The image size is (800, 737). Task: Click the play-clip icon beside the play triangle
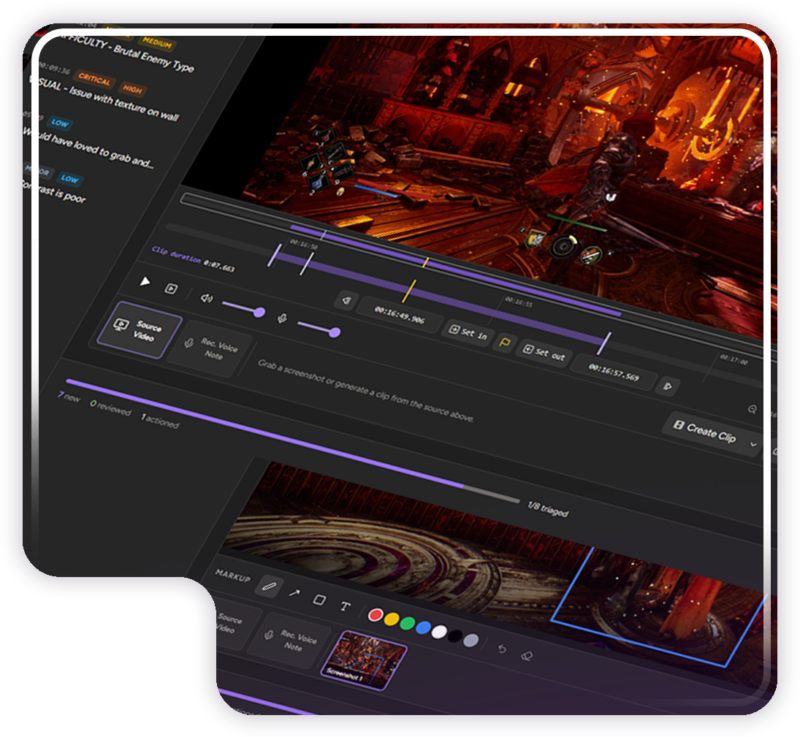coord(171,289)
